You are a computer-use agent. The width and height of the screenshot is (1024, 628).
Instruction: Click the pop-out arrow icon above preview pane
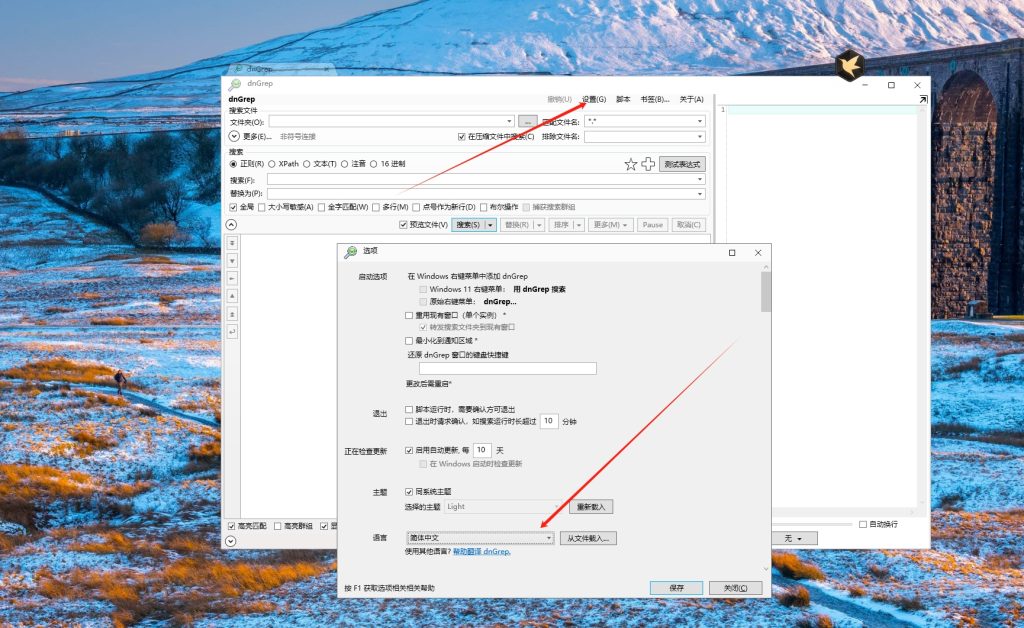tap(922, 100)
